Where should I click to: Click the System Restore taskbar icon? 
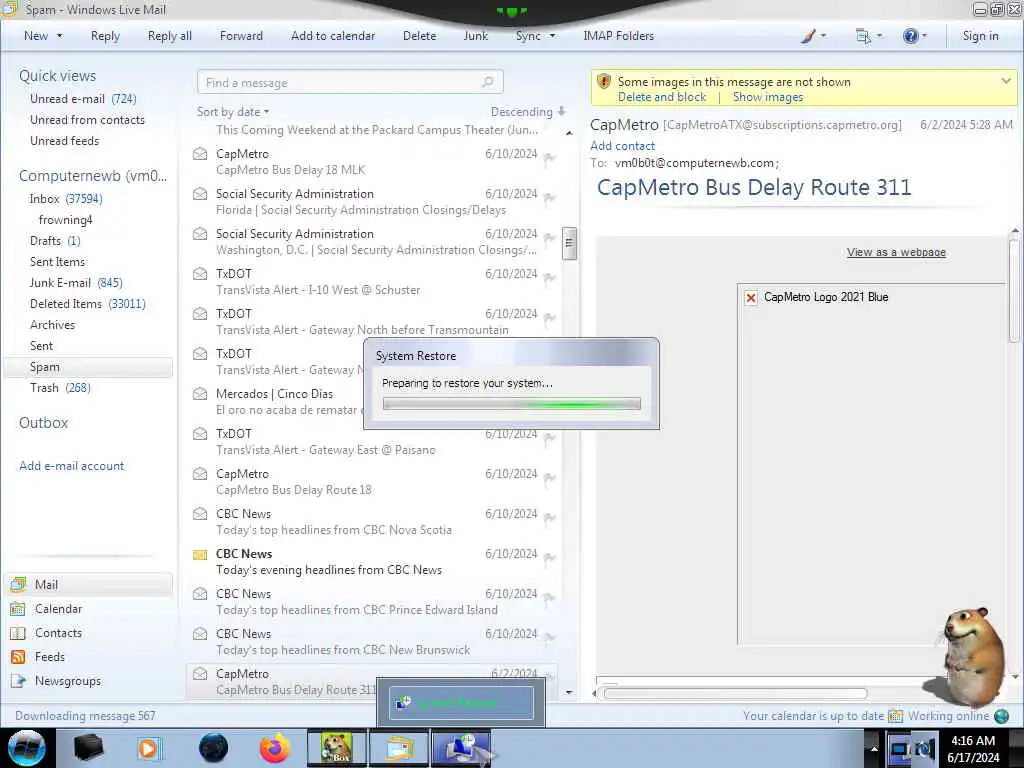461,748
